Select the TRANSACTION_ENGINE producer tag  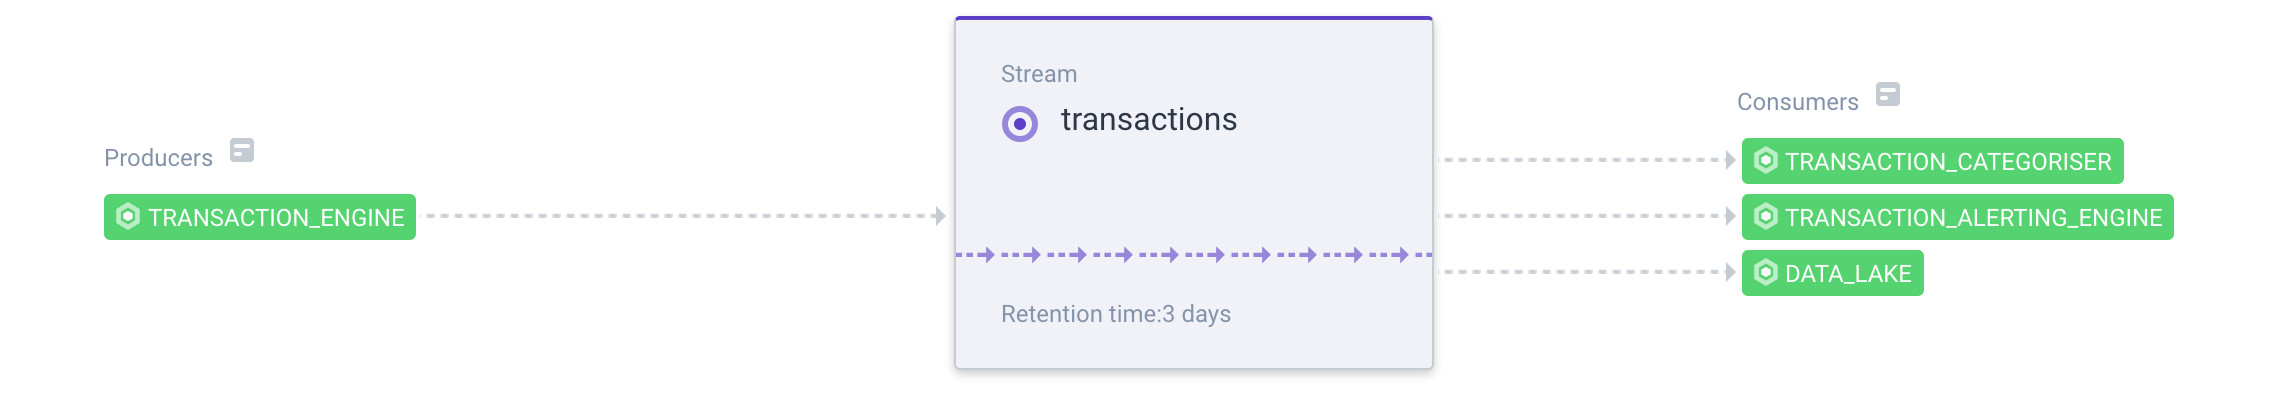260,217
